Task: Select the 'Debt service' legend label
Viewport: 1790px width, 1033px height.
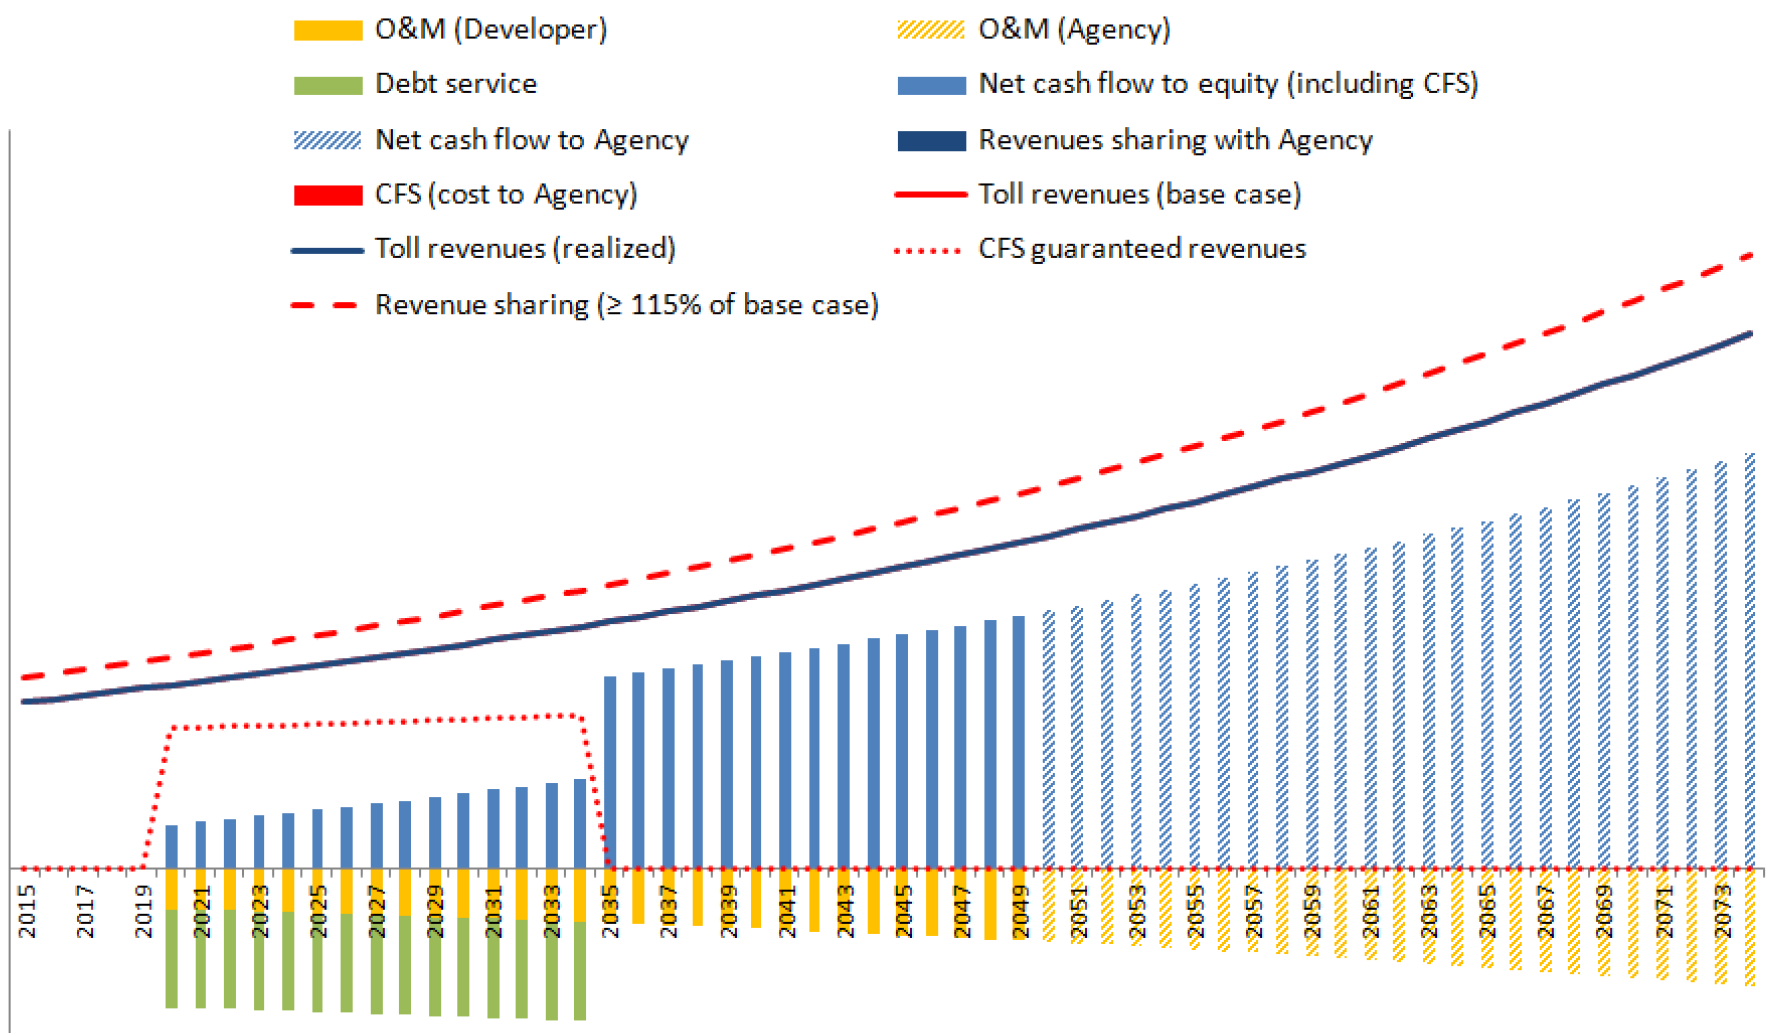Action: pos(456,84)
